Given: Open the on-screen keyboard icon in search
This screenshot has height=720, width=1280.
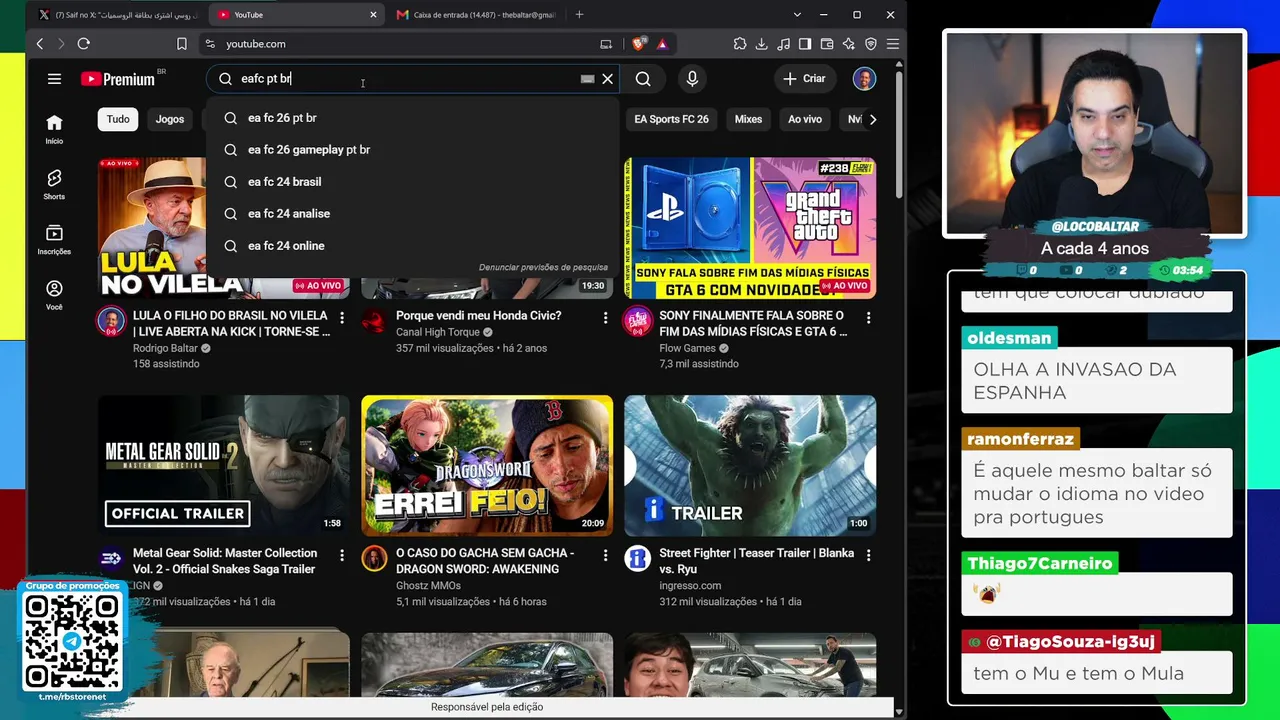Looking at the screenshot, I should point(588,79).
